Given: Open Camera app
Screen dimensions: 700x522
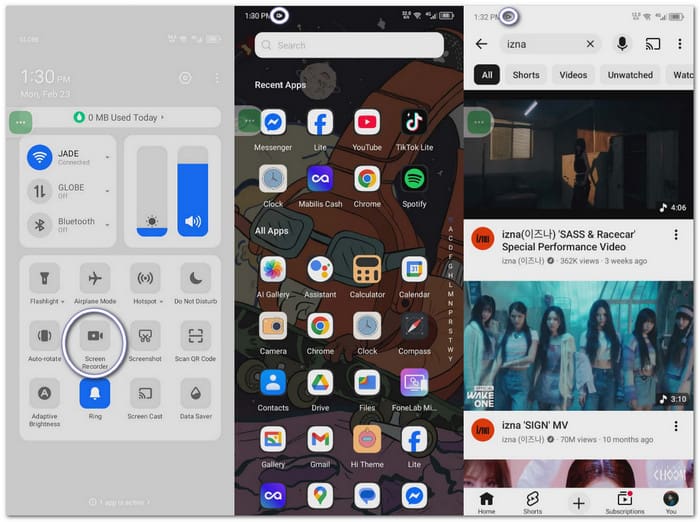Looking at the screenshot, I should pyautogui.click(x=273, y=326).
